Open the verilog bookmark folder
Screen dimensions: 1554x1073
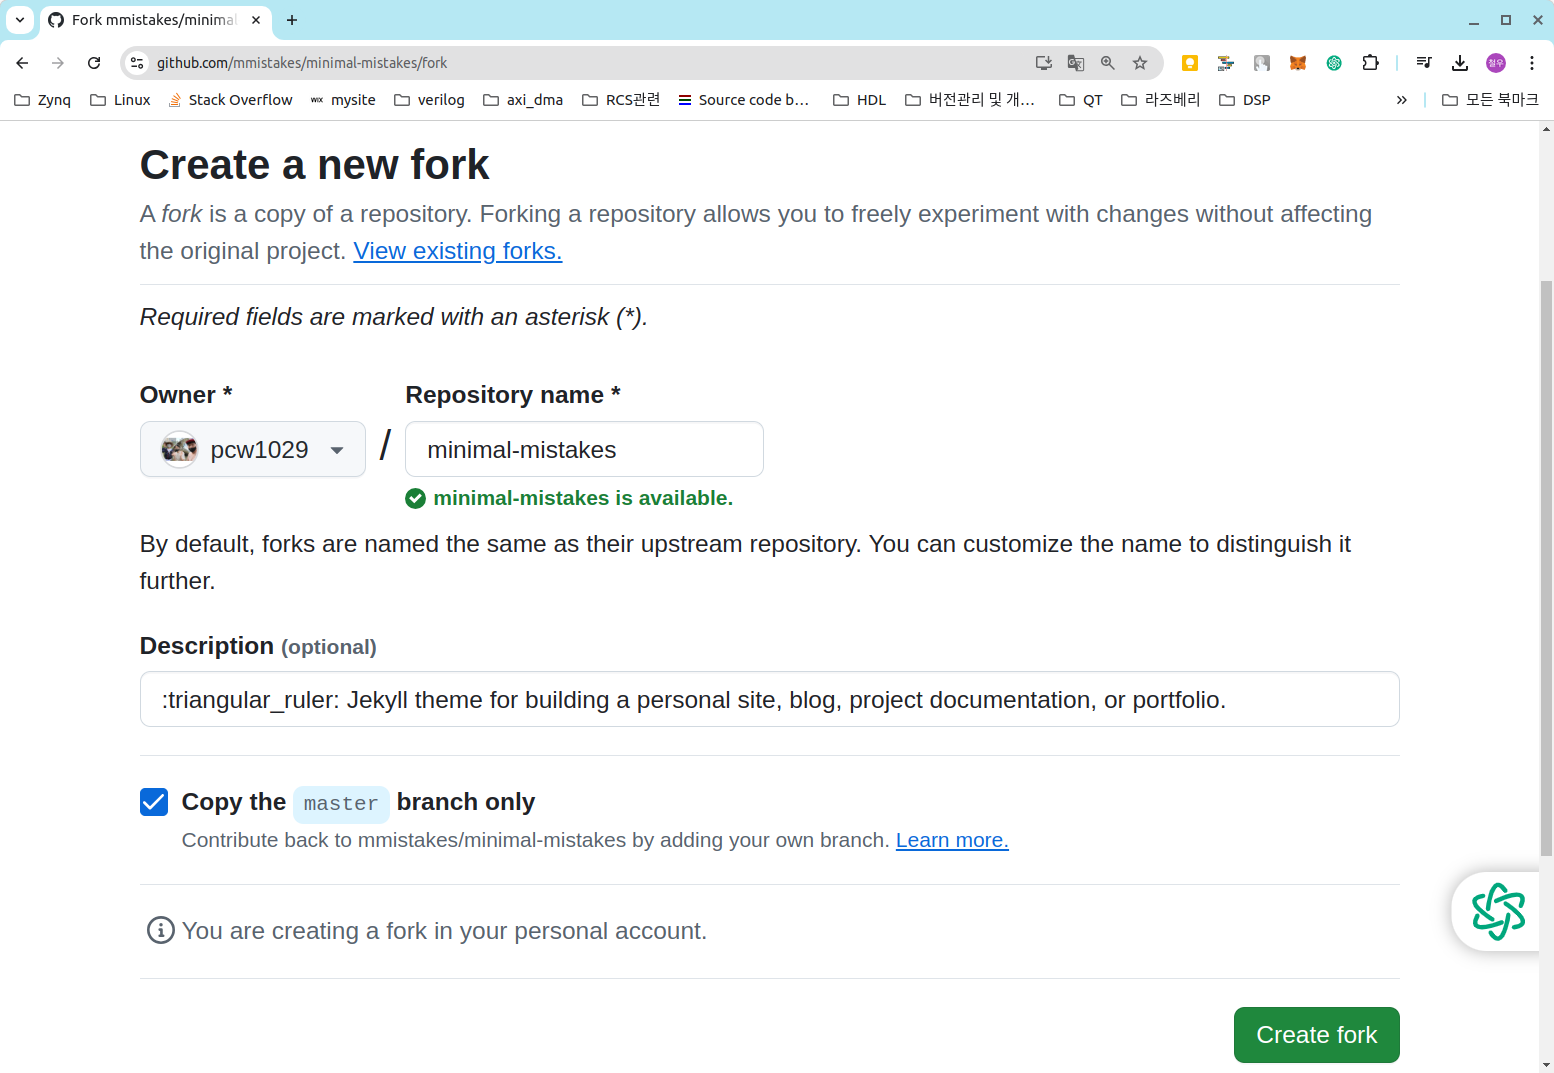point(429,100)
